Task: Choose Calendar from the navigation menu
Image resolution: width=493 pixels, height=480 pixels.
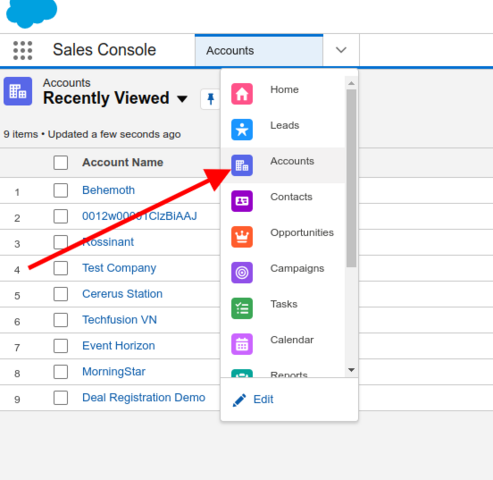Action: [x=283, y=344]
